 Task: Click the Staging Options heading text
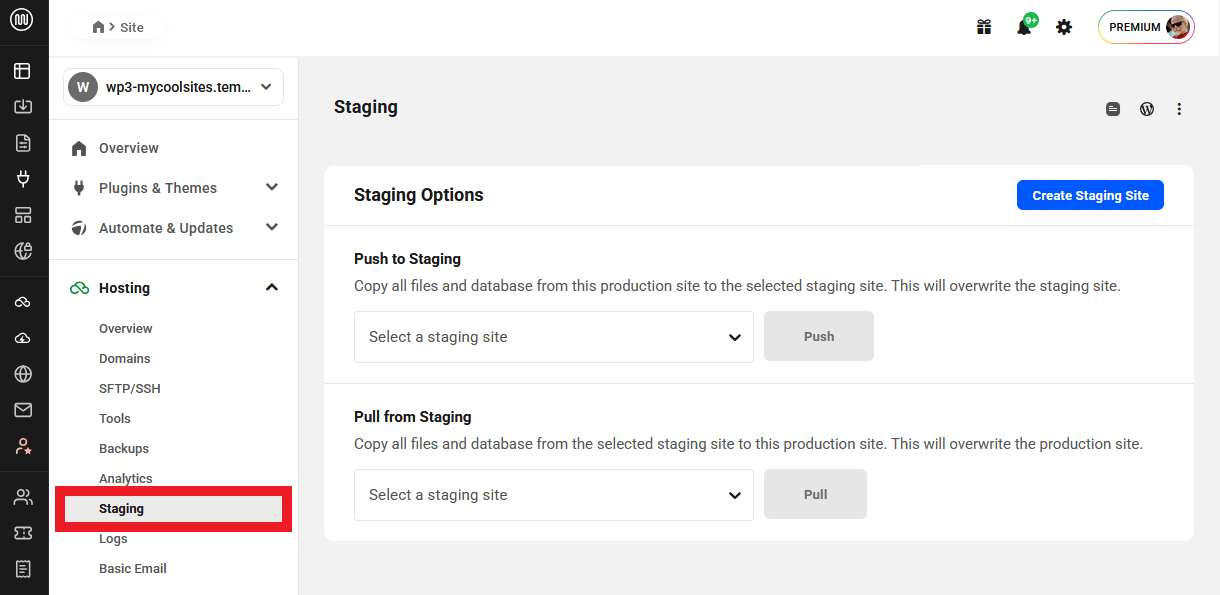point(419,195)
